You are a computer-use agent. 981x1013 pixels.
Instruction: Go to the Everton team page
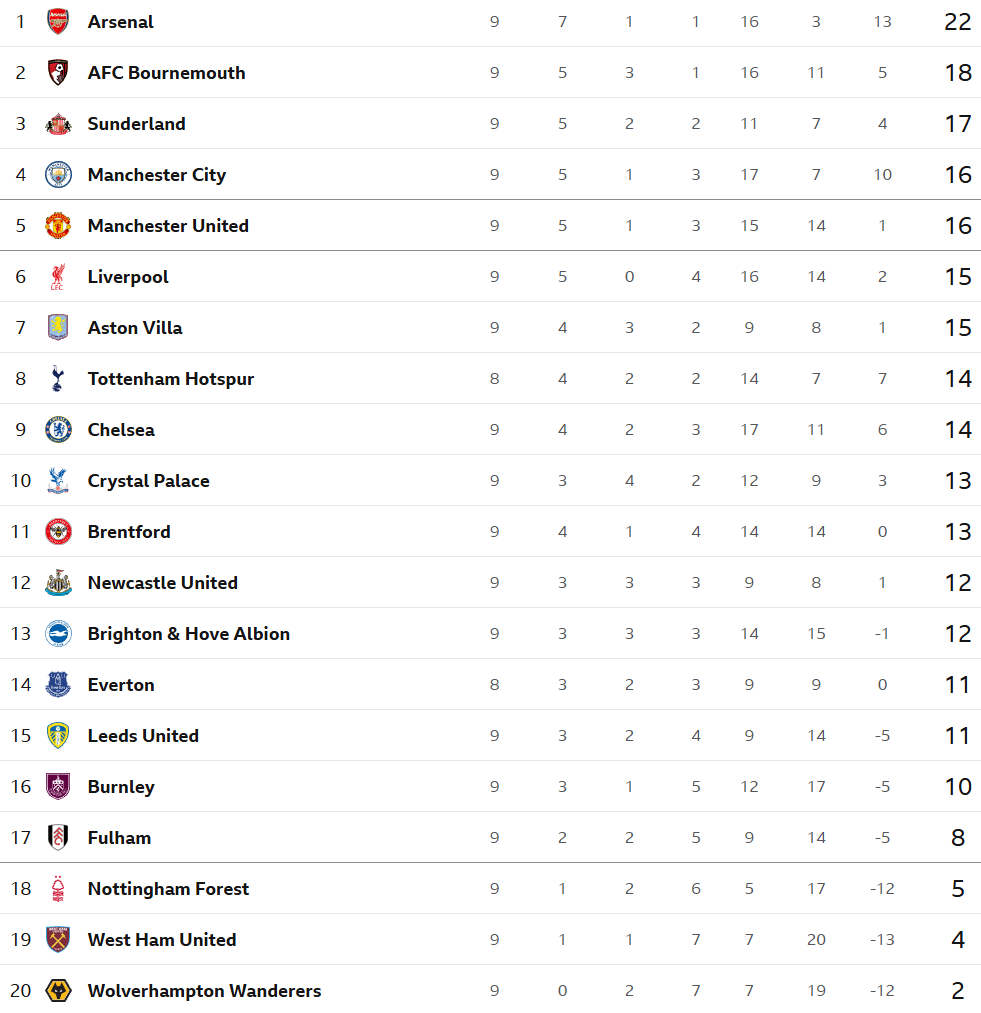pos(121,685)
